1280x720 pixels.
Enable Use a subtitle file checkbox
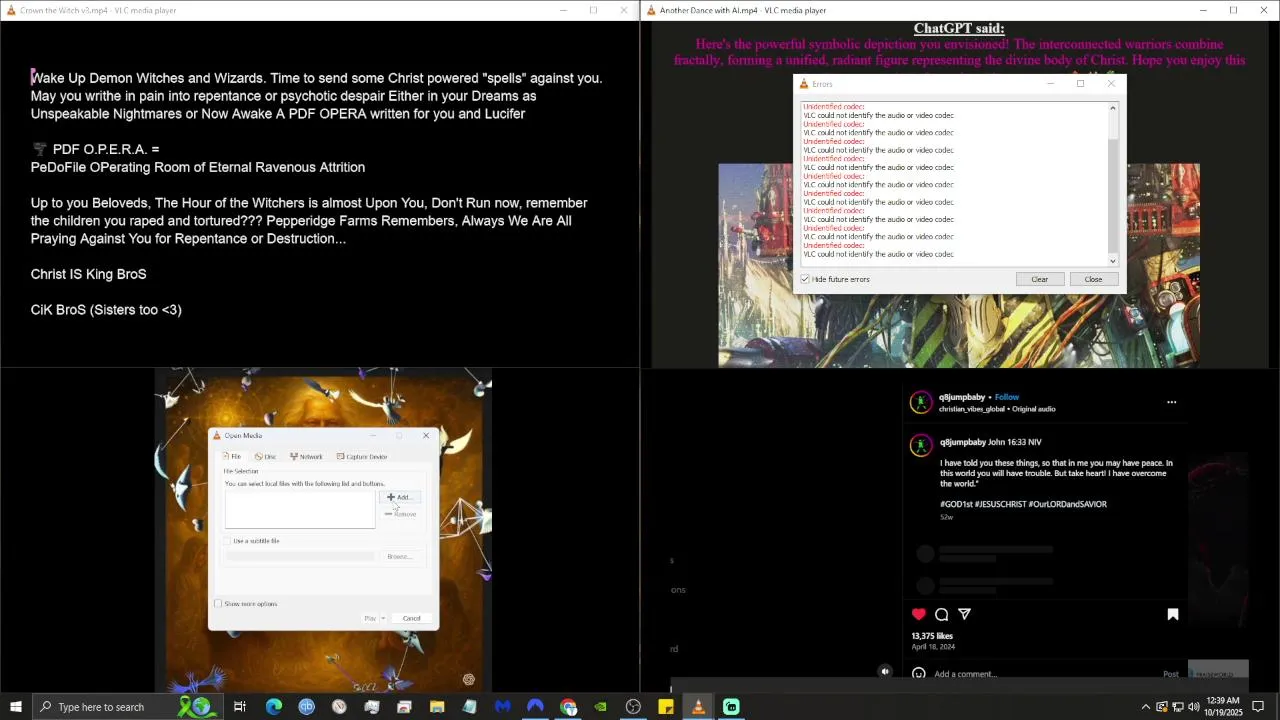pos(227,541)
